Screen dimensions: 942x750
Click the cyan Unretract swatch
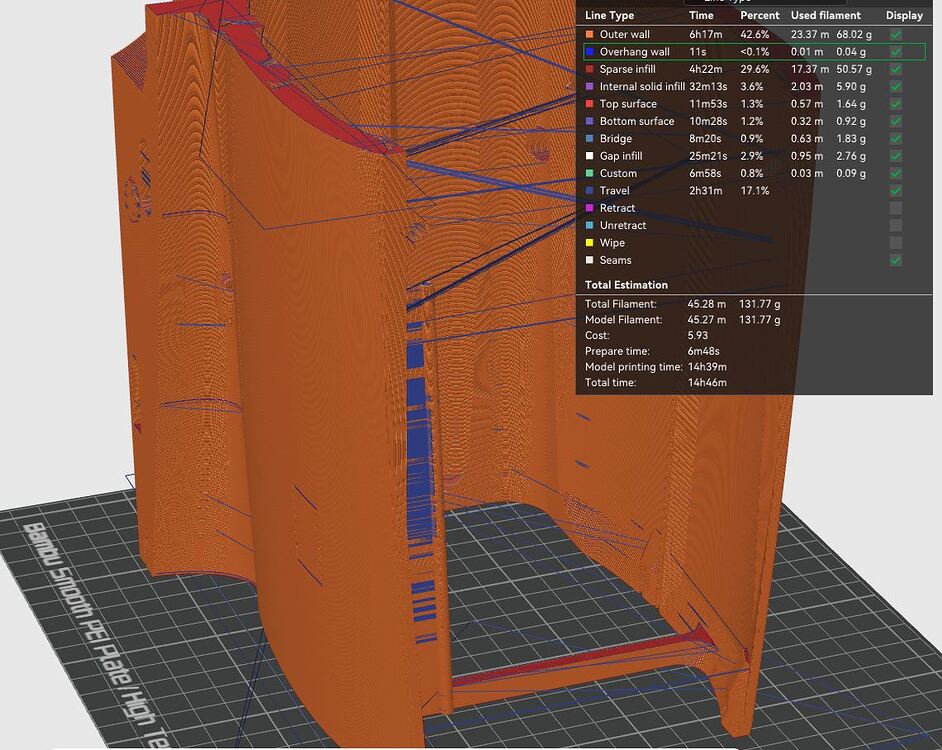(x=589, y=226)
